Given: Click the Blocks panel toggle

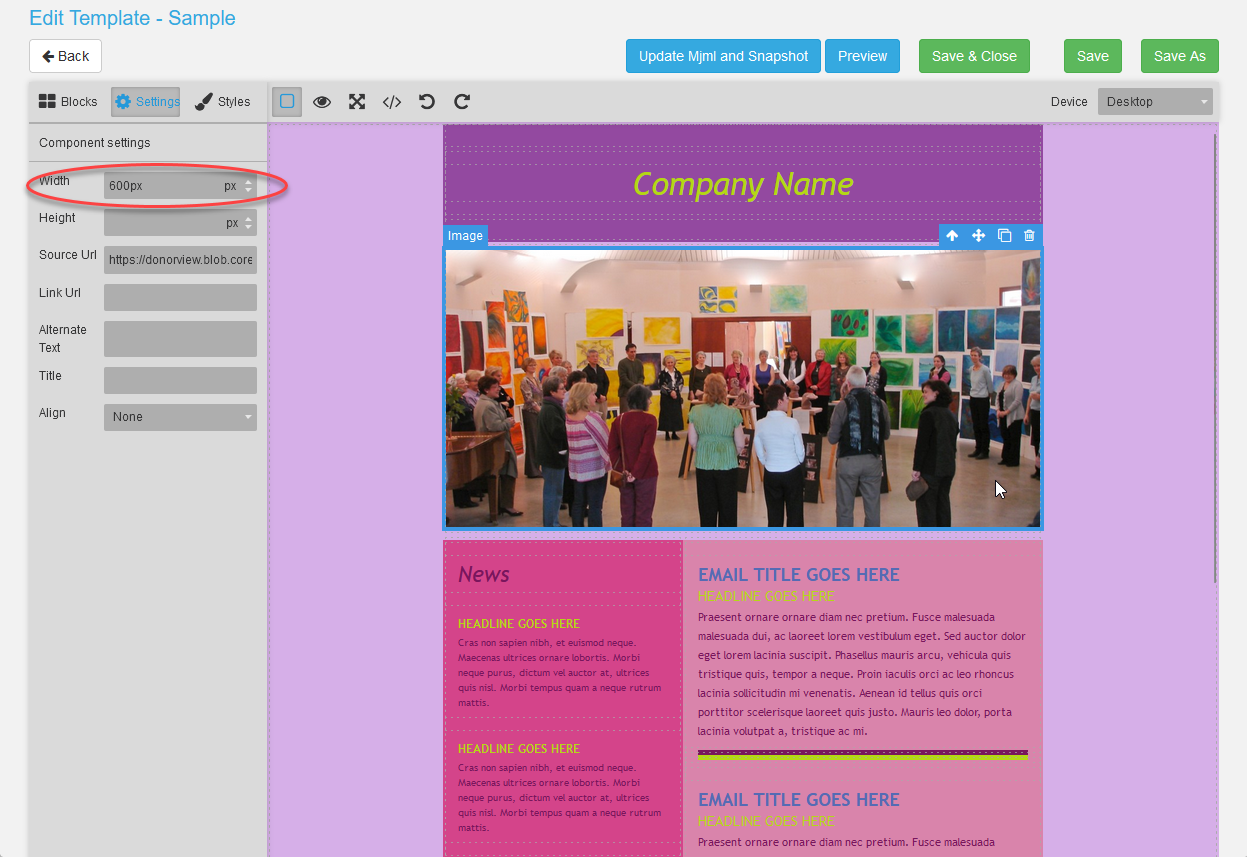Looking at the screenshot, I should point(67,101).
